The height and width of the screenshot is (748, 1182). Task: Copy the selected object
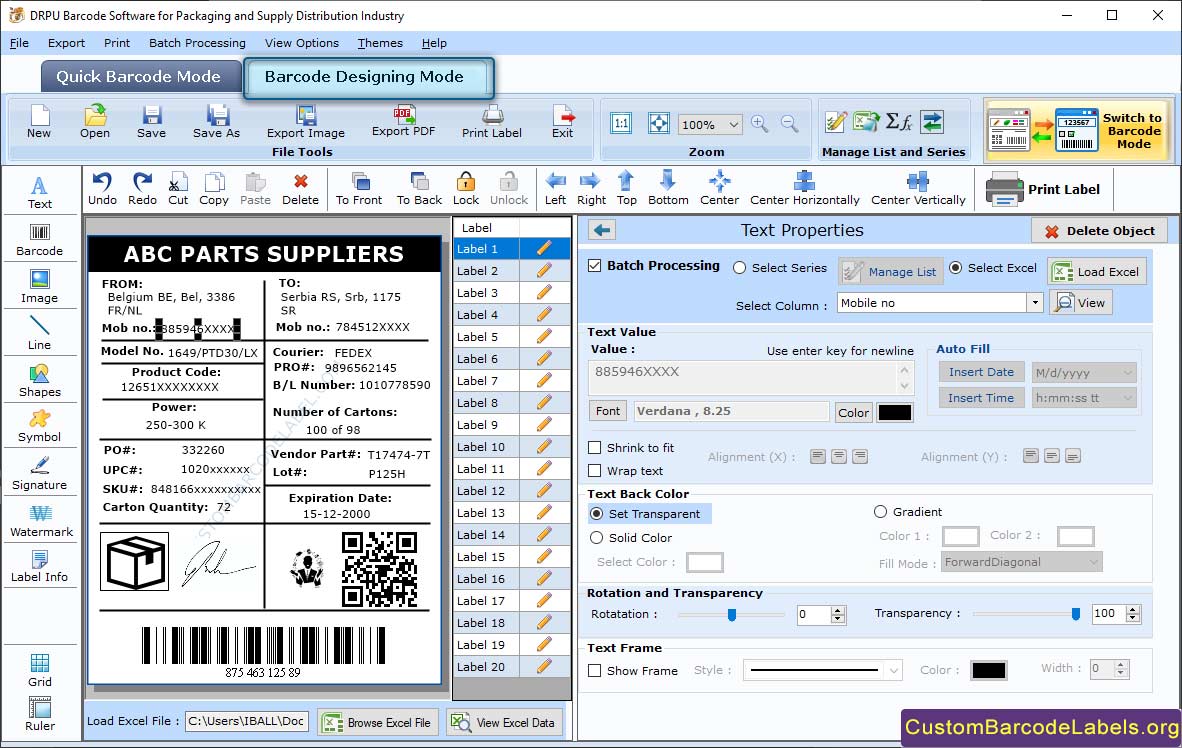pos(213,189)
